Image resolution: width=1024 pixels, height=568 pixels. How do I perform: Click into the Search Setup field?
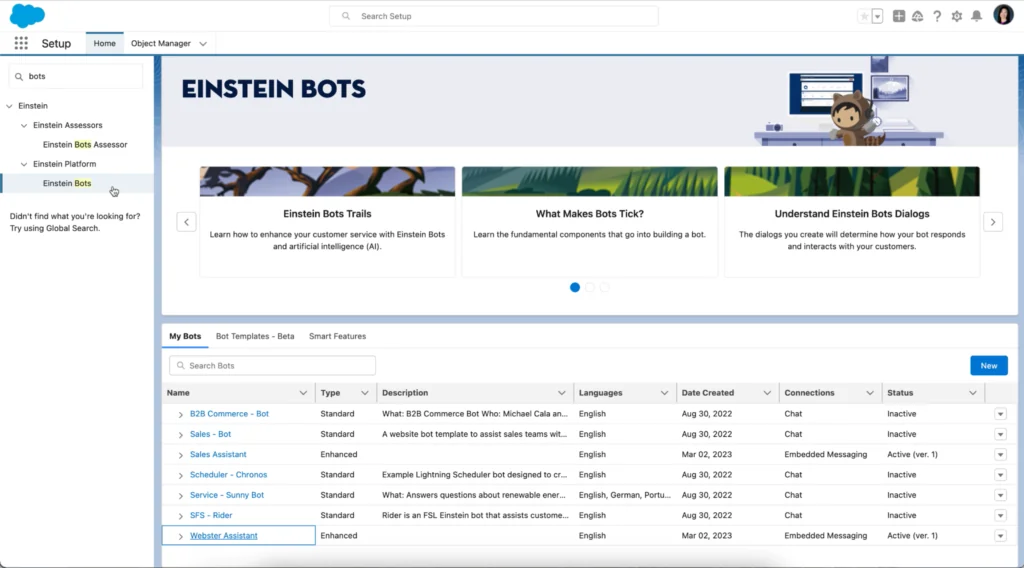pos(494,16)
